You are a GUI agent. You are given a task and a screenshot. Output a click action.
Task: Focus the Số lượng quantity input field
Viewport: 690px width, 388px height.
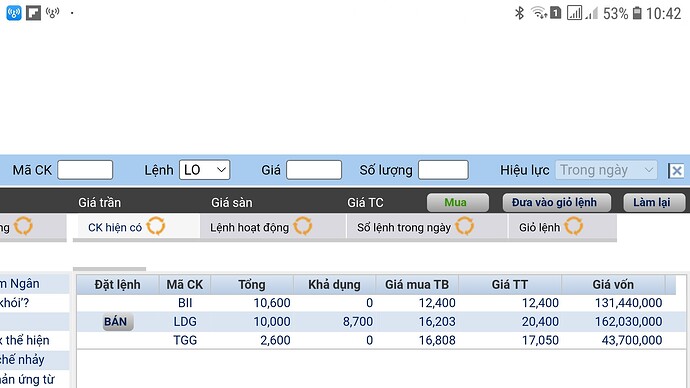[443, 170]
